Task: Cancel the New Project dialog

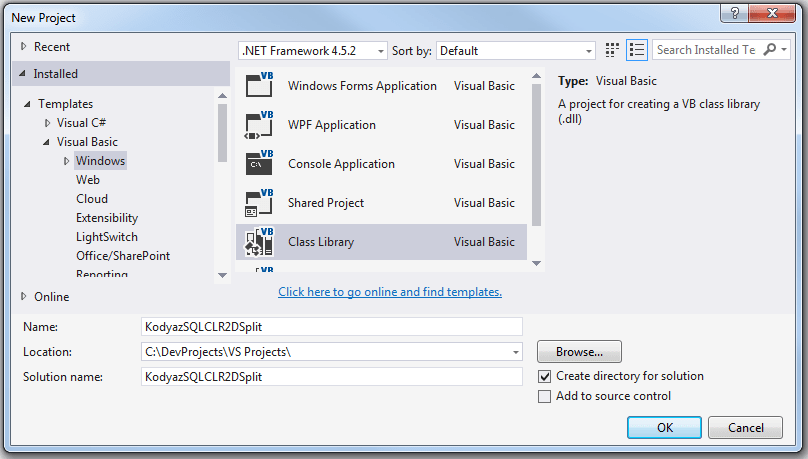Action: point(745,428)
